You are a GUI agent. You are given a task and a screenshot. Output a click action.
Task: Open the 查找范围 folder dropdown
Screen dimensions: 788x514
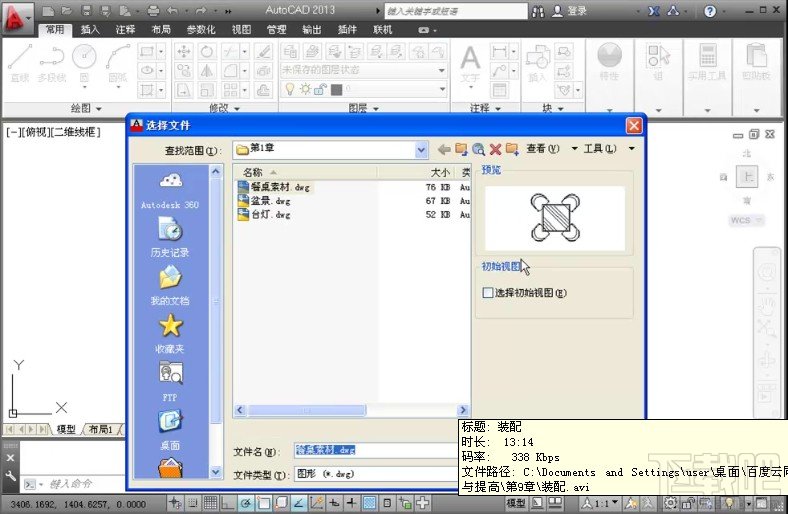[x=421, y=150]
